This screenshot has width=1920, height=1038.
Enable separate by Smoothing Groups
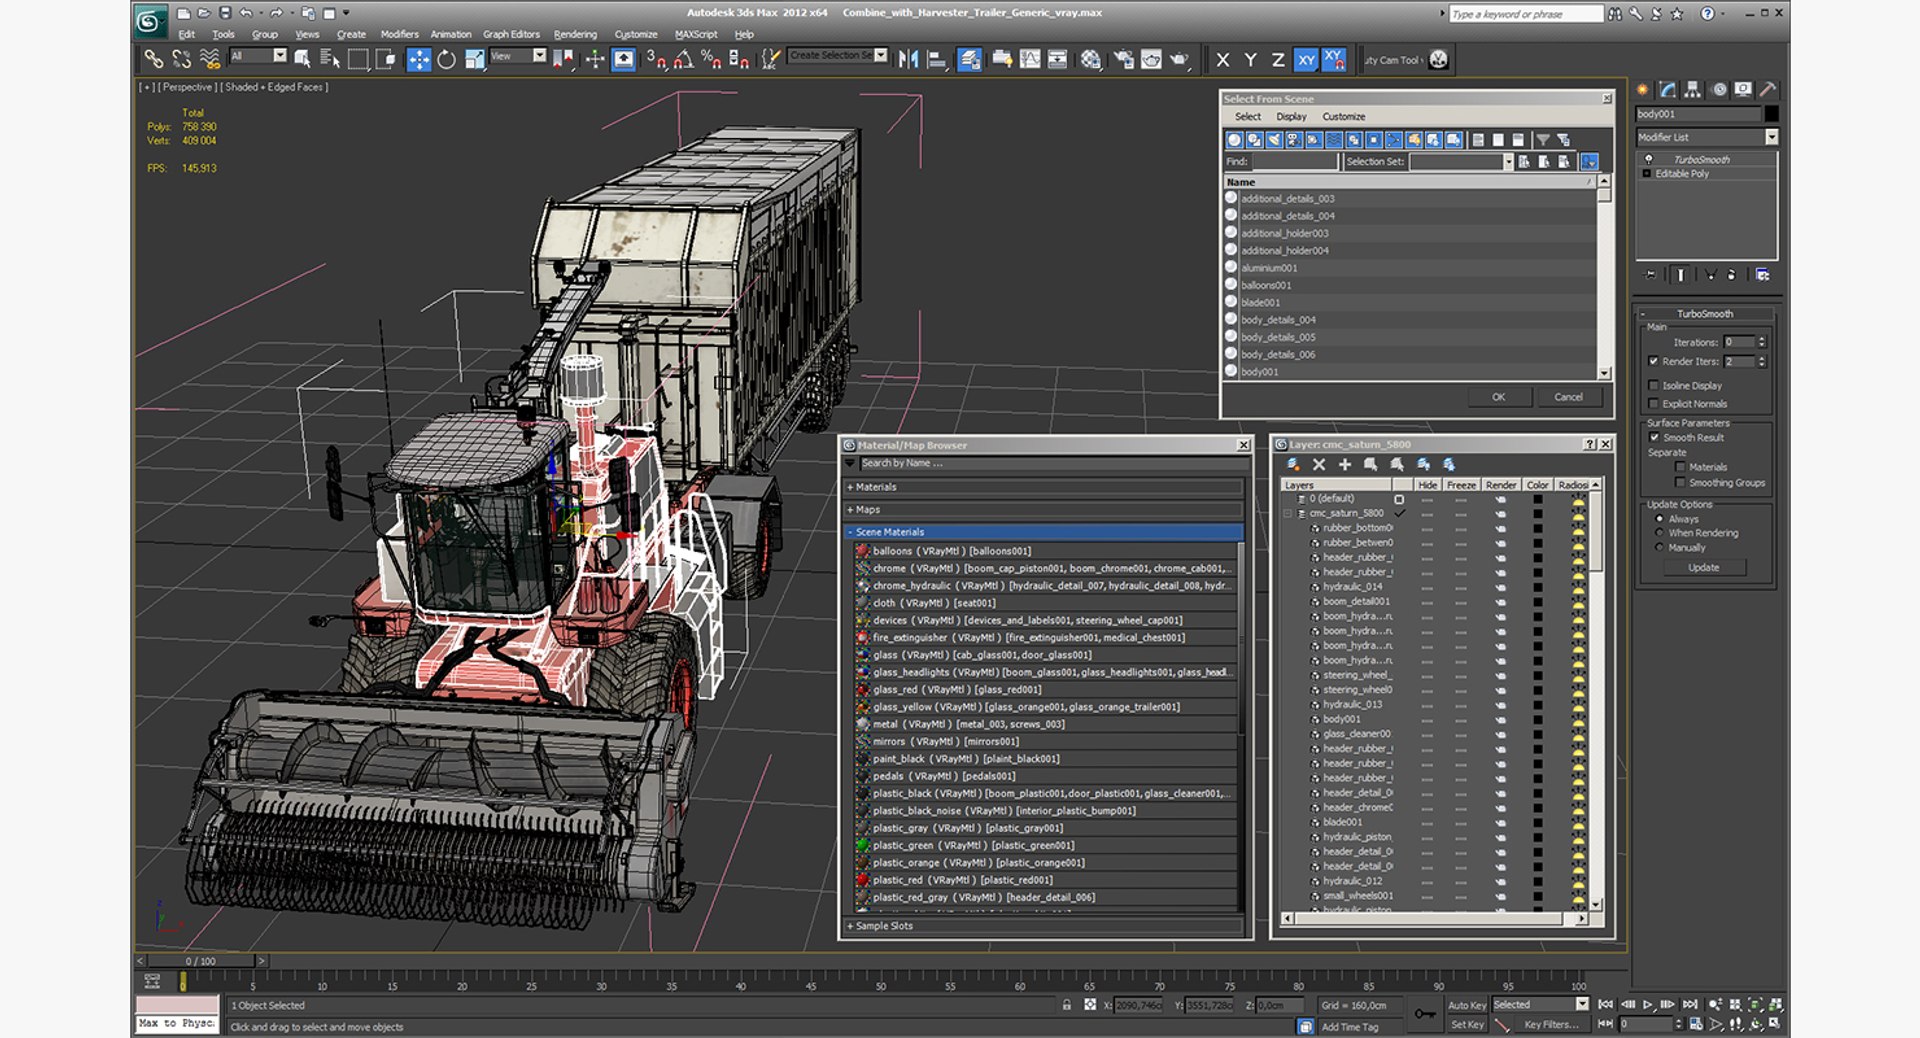[x=1680, y=483]
